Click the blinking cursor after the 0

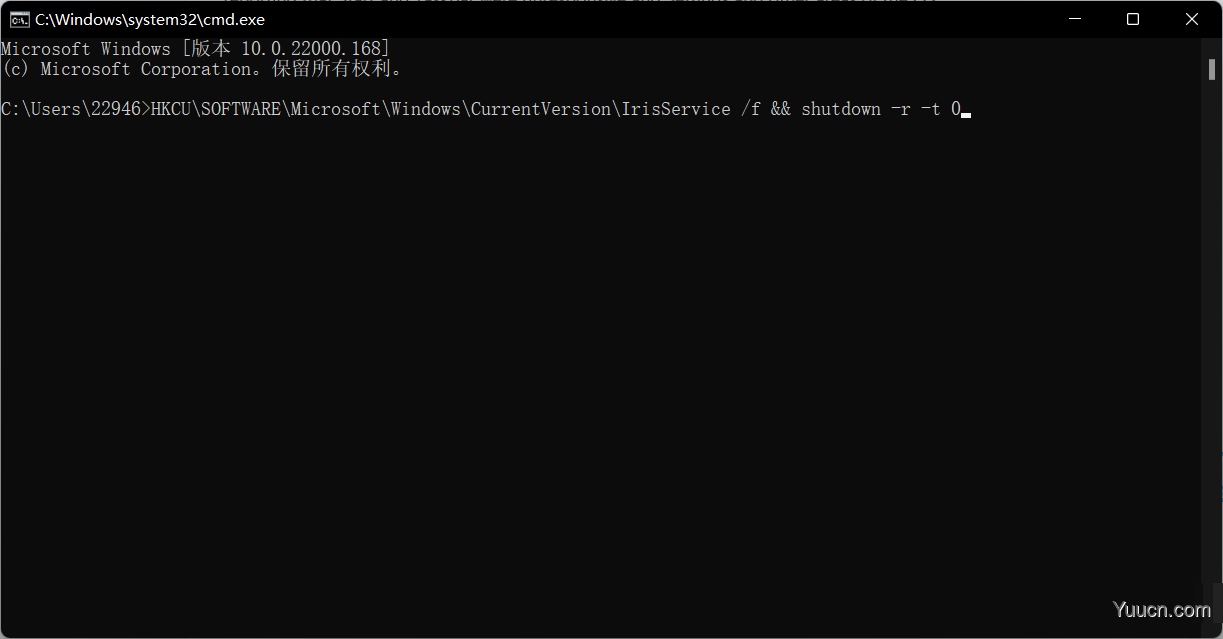(966, 115)
